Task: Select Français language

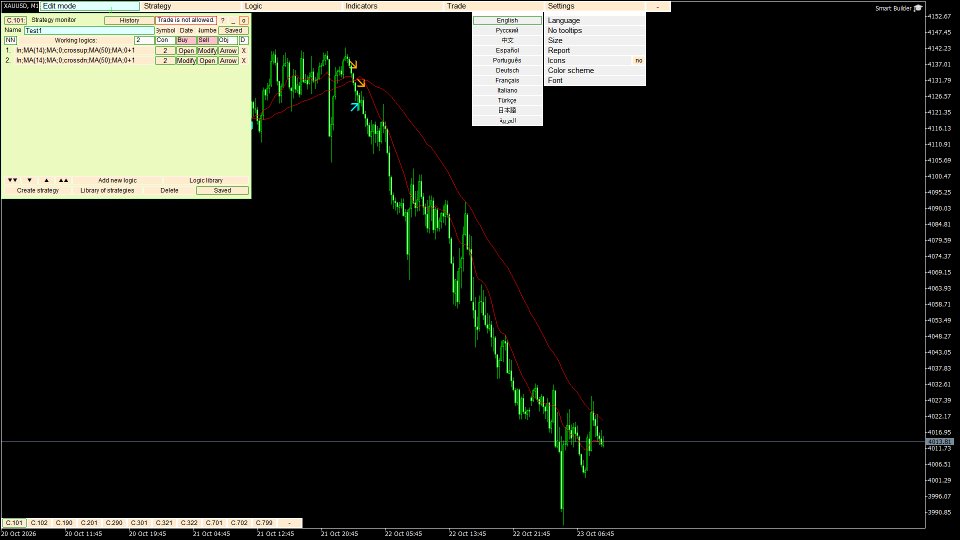Action: click(508, 81)
